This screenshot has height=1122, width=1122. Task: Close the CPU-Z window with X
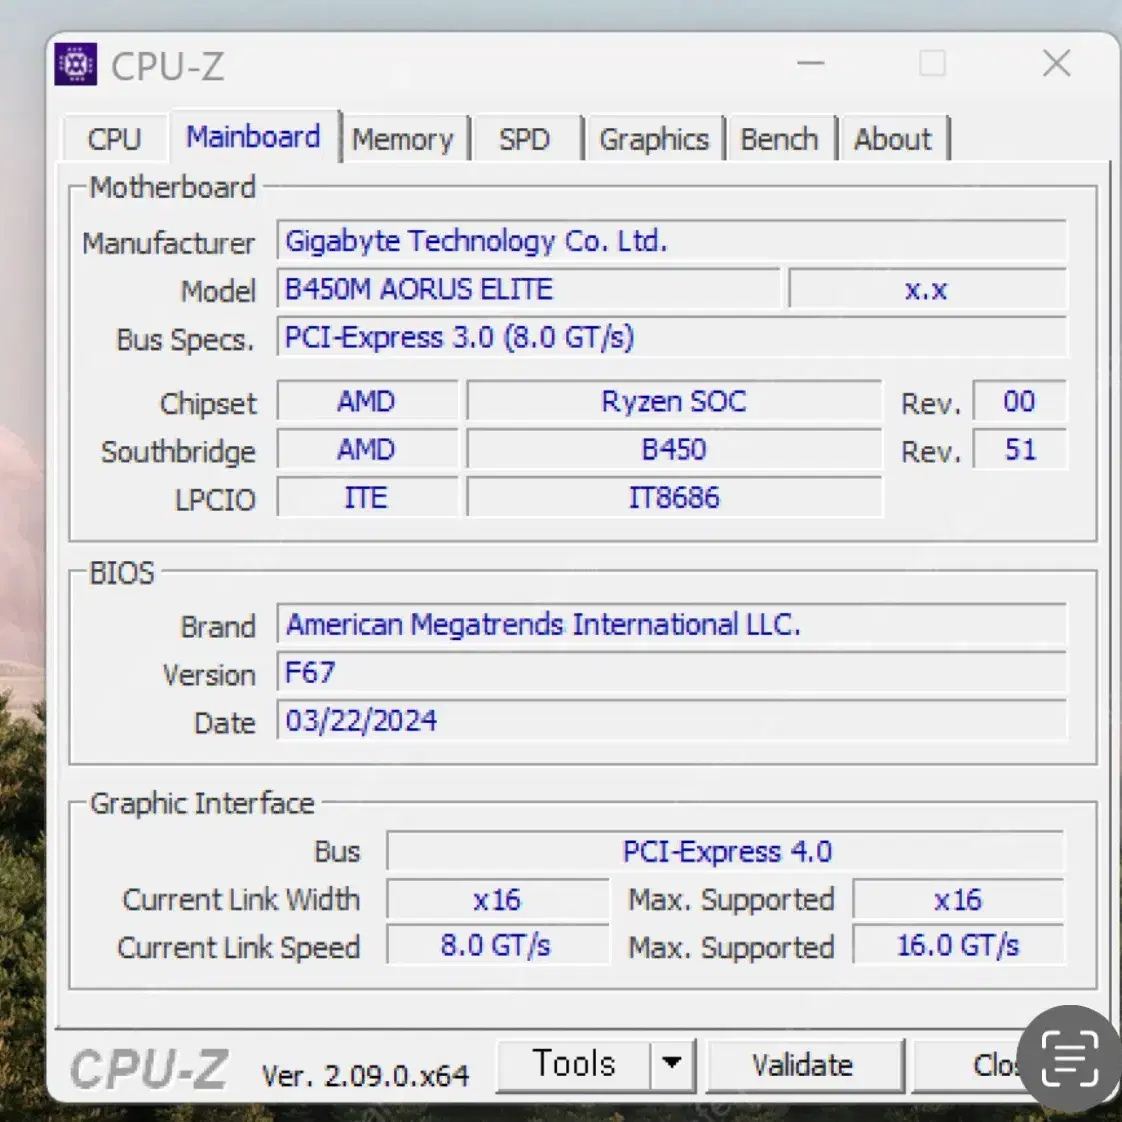click(x=1056, y=64)
